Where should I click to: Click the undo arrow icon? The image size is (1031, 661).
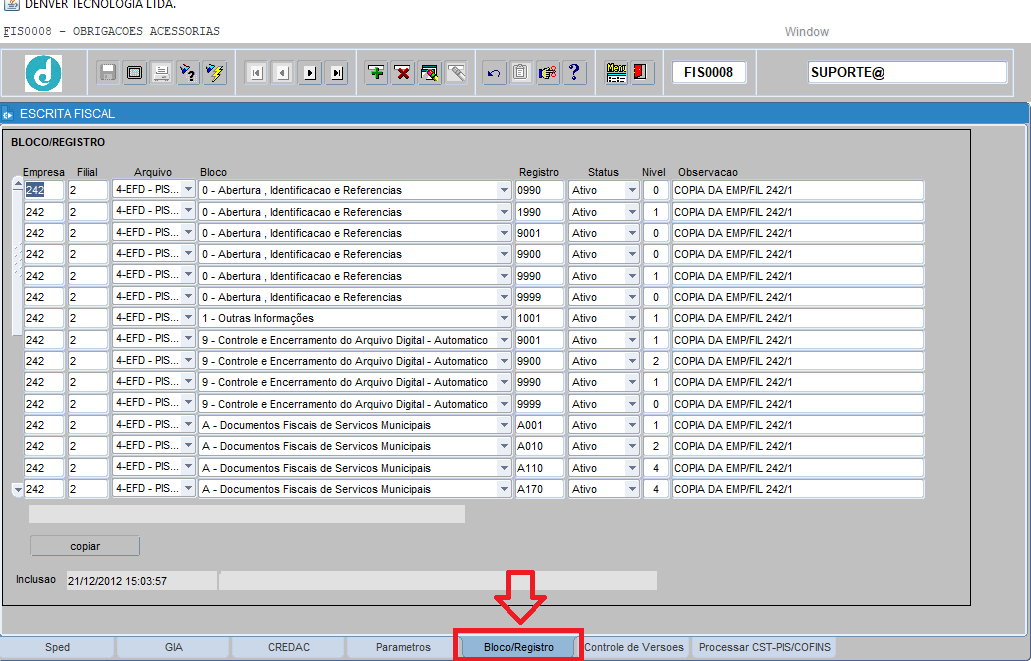coord(494,72)
